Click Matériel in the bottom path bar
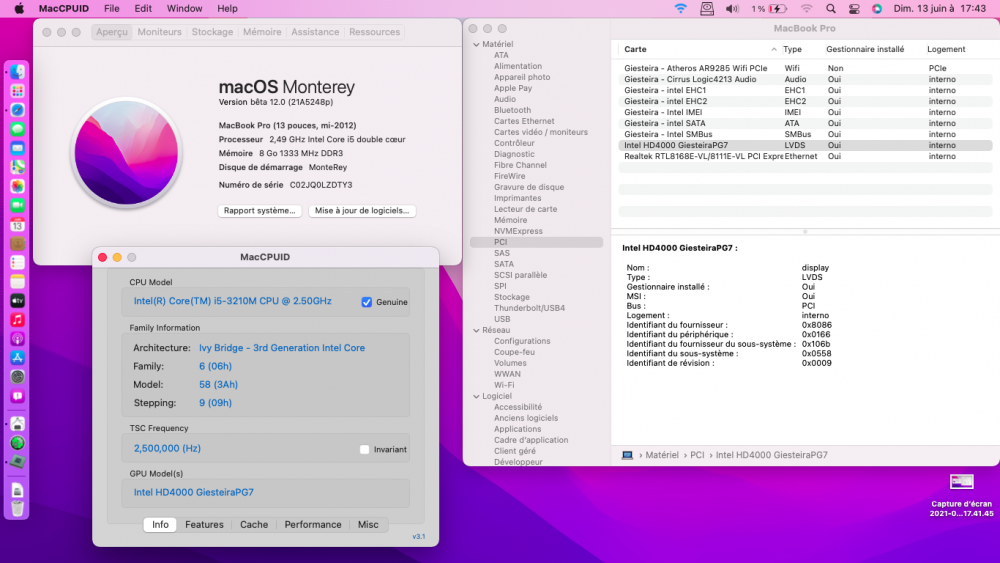 (662, 455)
